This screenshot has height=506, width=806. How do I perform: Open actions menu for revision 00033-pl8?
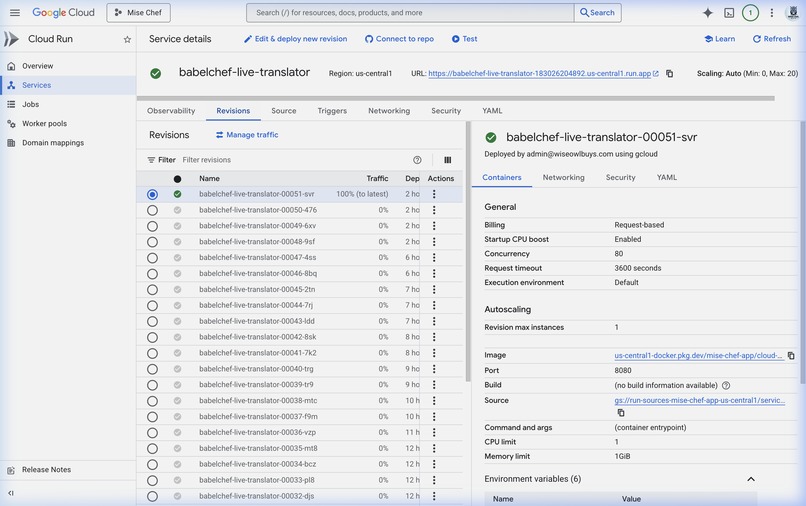[434, 480]
